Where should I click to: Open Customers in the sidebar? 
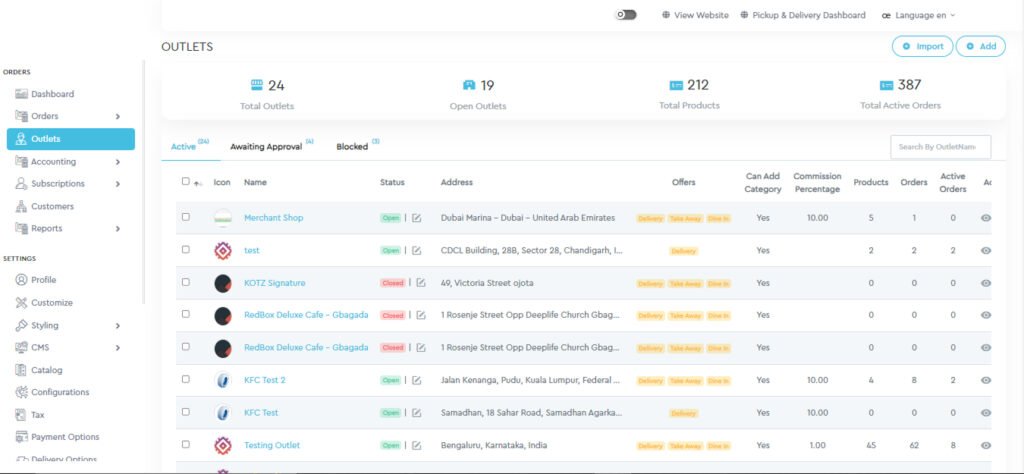pos(52,206)
